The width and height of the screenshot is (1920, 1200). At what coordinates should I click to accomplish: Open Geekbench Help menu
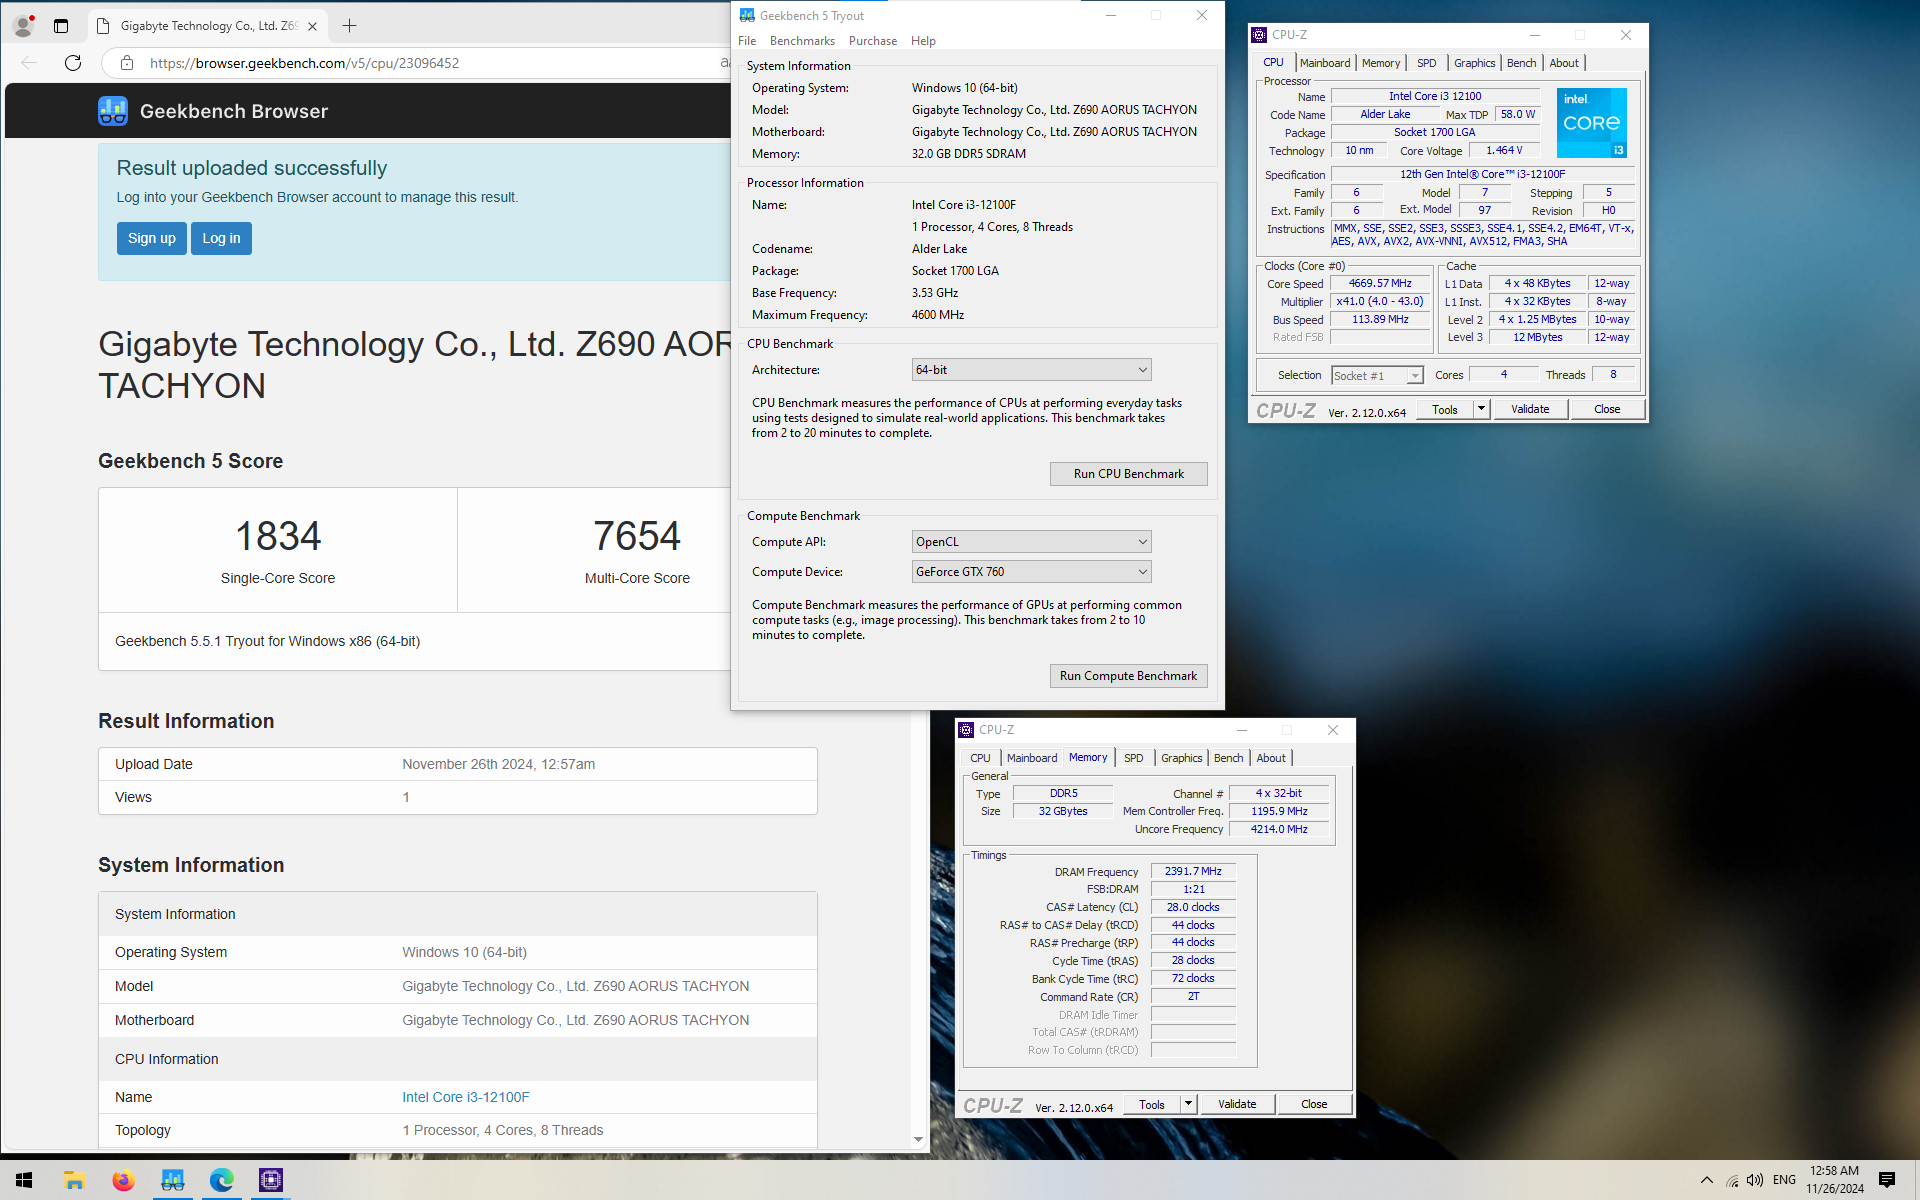click(923, 41)
